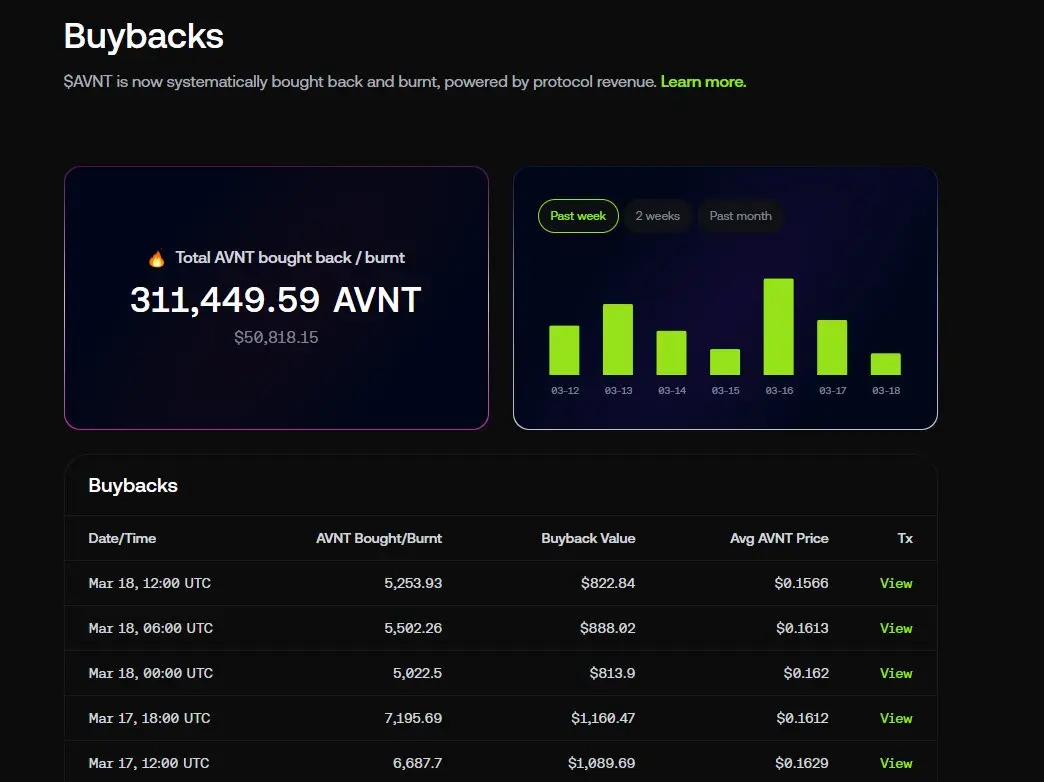Click the 5,502.26 amount cell

coord(413,628)
